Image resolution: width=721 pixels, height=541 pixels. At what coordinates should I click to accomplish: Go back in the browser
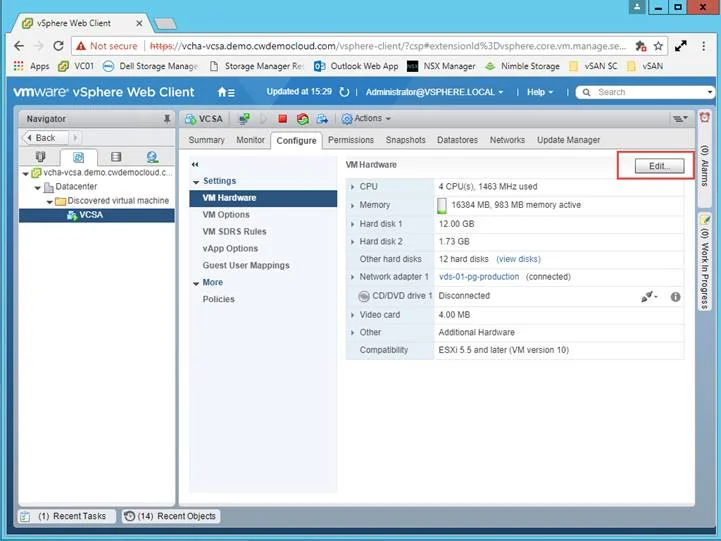click(19, 46)
